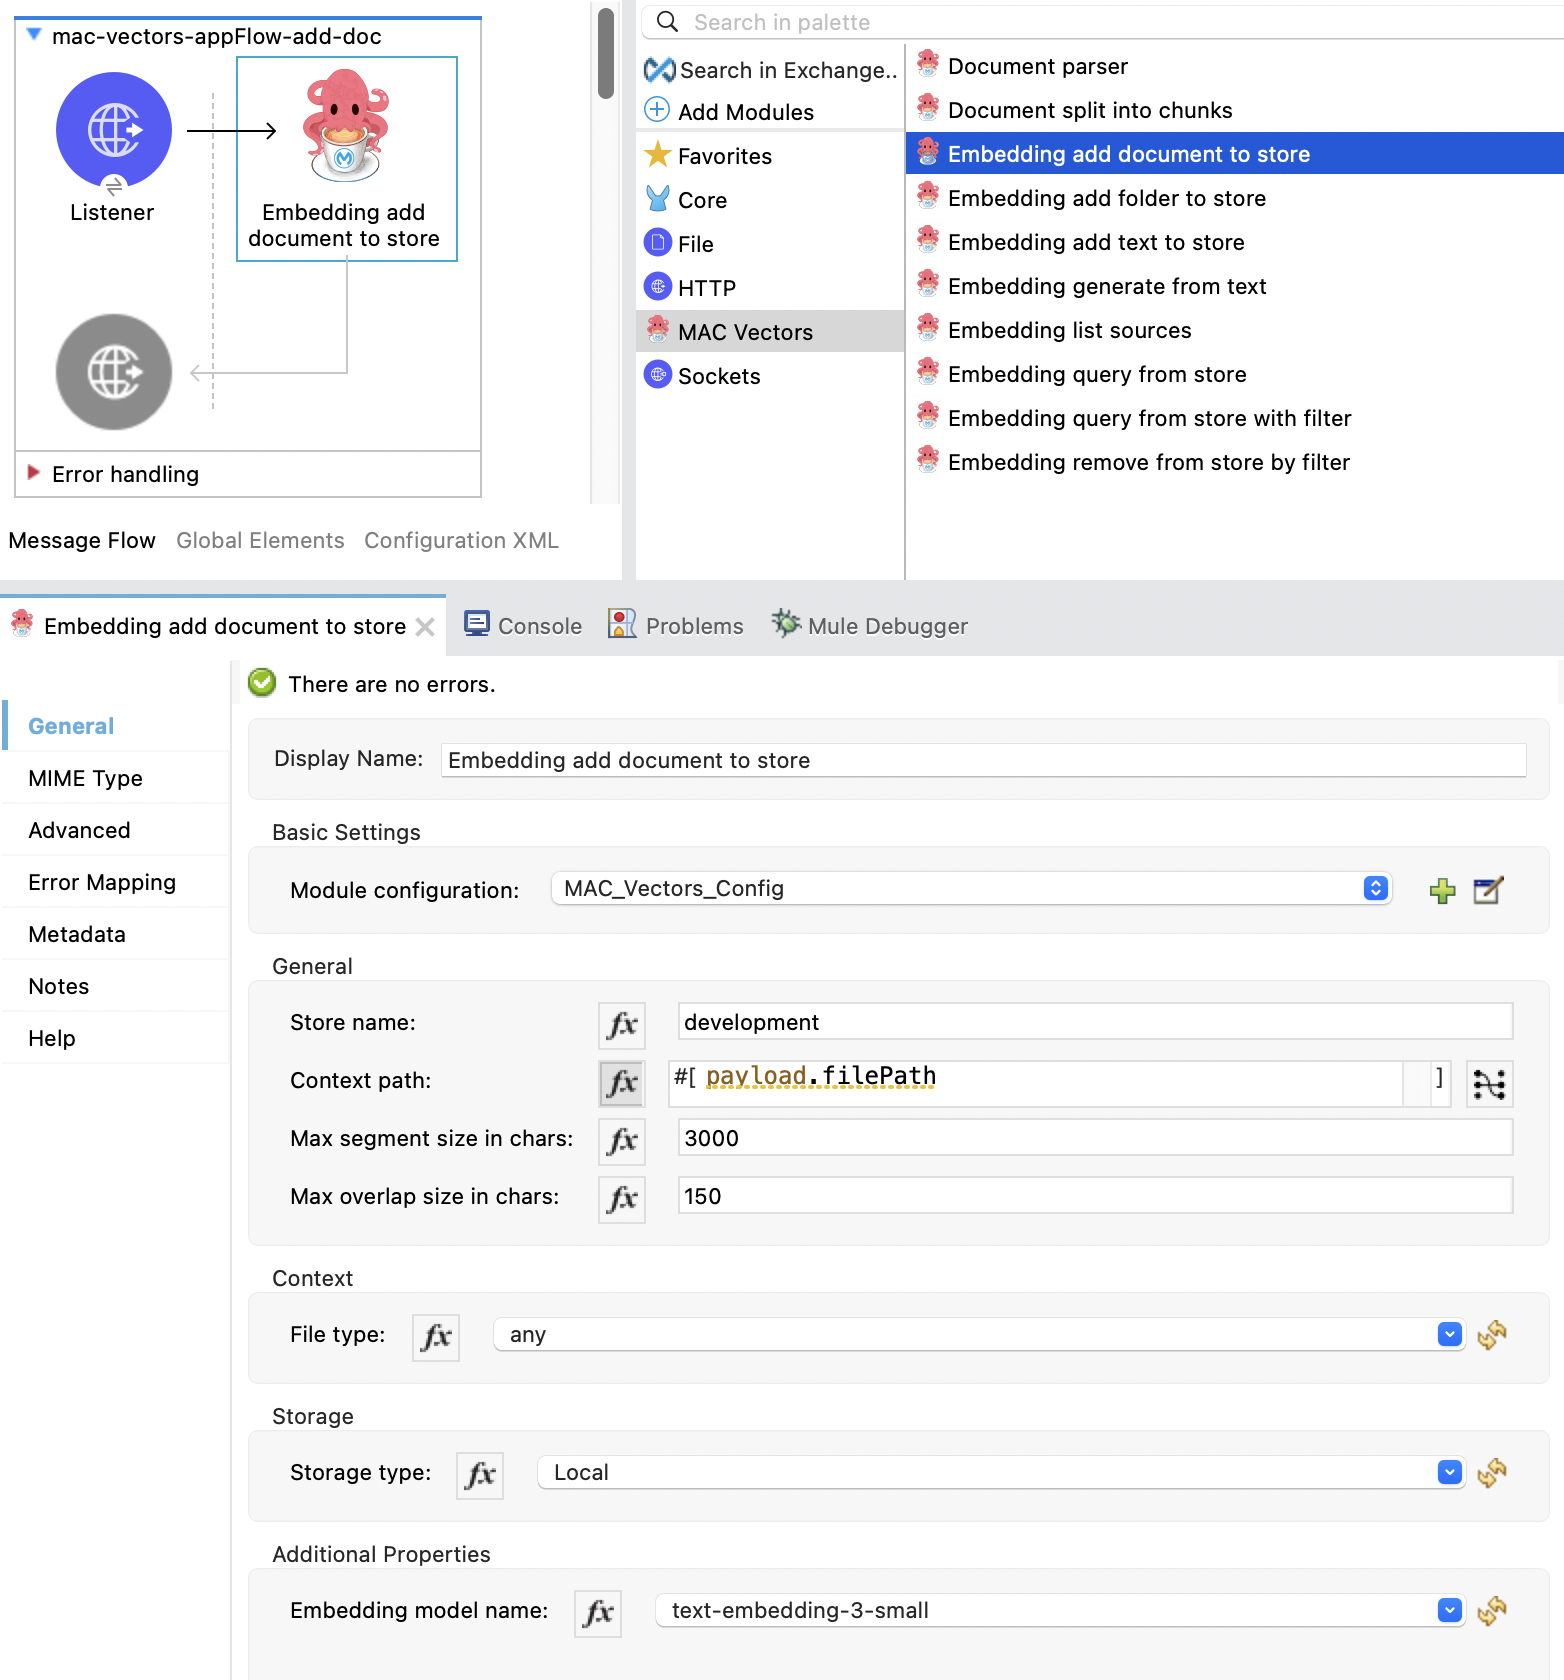
Task: Select Document split into chunks operation
Action: 1074,110
